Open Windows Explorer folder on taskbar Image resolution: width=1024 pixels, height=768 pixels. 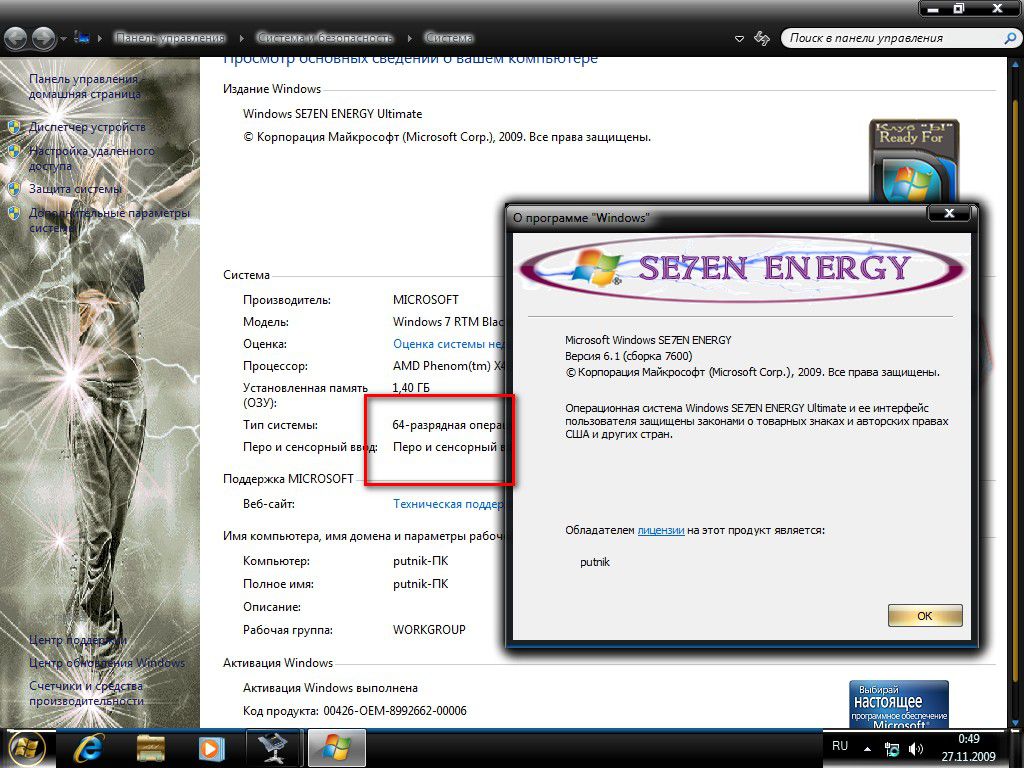click(151, 748)
